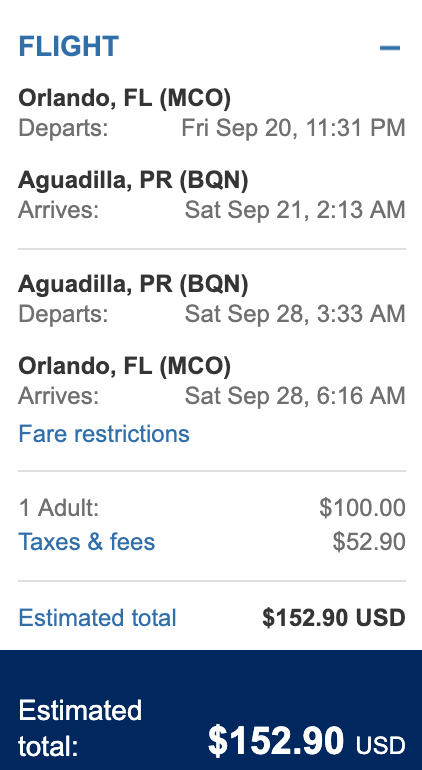Collapse the FLIGHT section with minus icon

coord(390,48)
